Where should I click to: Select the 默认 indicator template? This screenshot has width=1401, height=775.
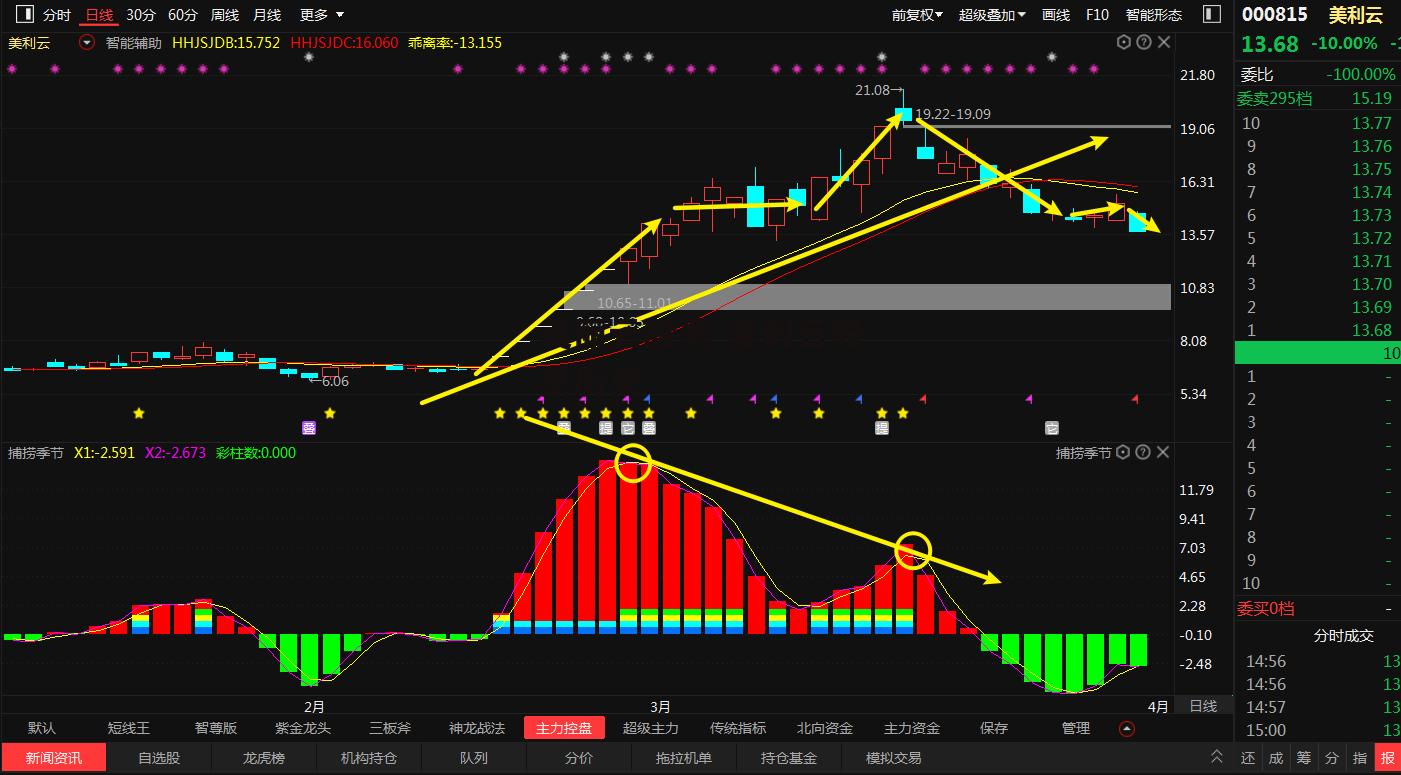coord(42,728)
